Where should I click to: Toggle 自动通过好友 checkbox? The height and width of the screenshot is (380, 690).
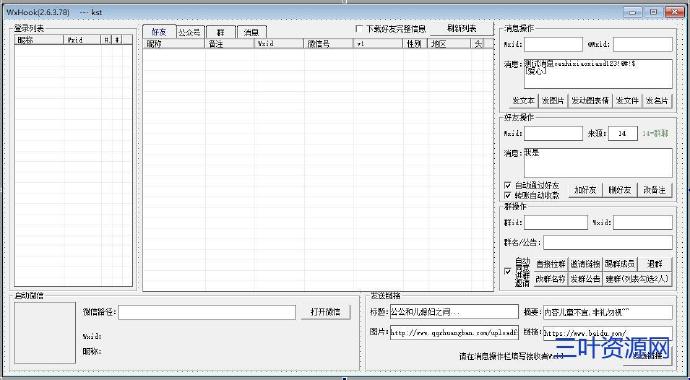point(508,185)
